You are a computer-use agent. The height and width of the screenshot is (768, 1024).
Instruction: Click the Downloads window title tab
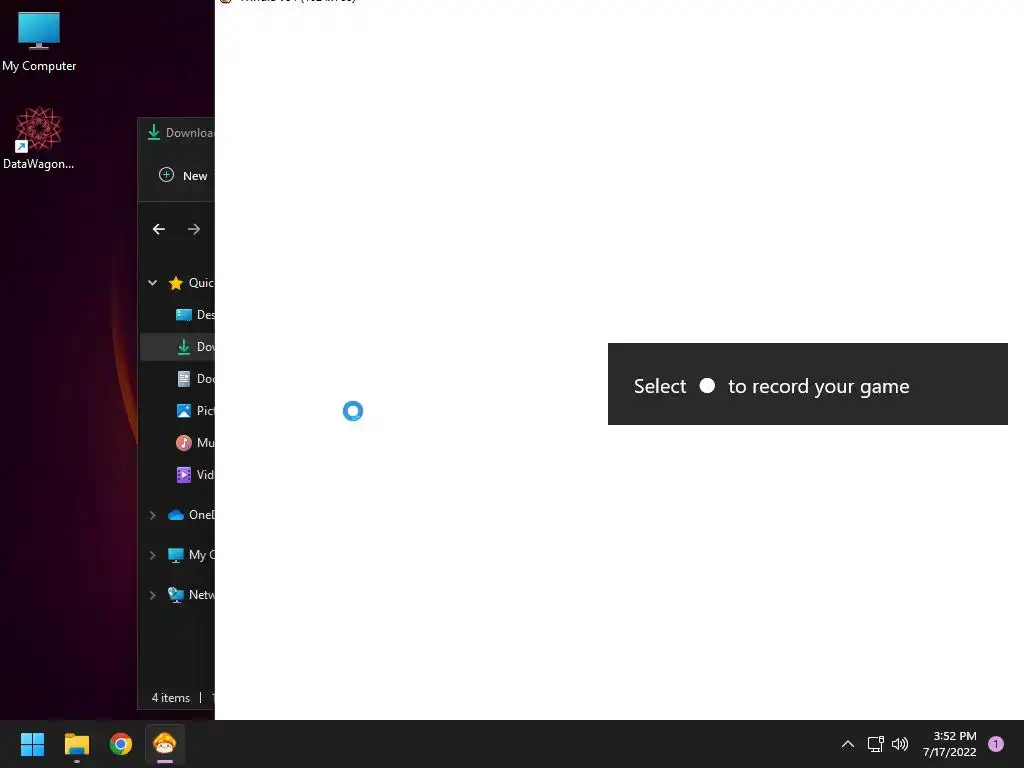click(x=181, y=133)
